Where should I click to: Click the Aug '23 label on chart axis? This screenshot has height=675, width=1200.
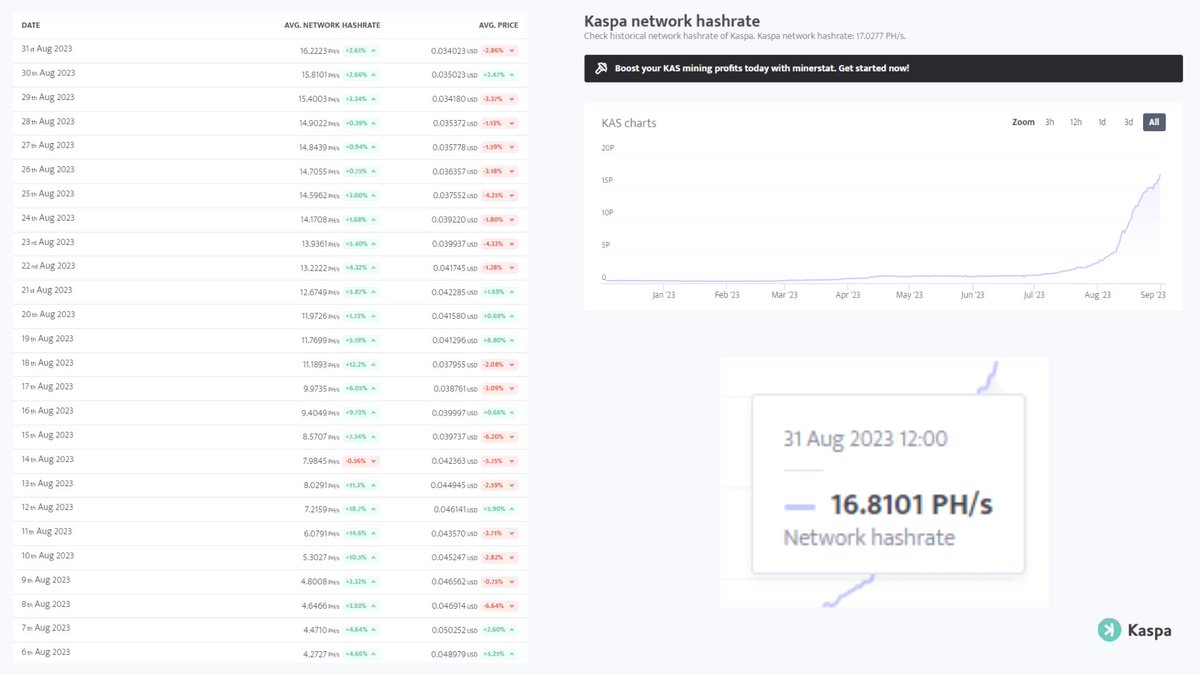tap(1098, 295)
